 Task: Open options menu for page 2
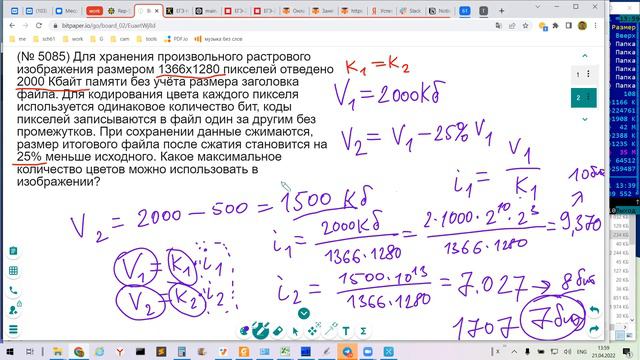(589, 97)
